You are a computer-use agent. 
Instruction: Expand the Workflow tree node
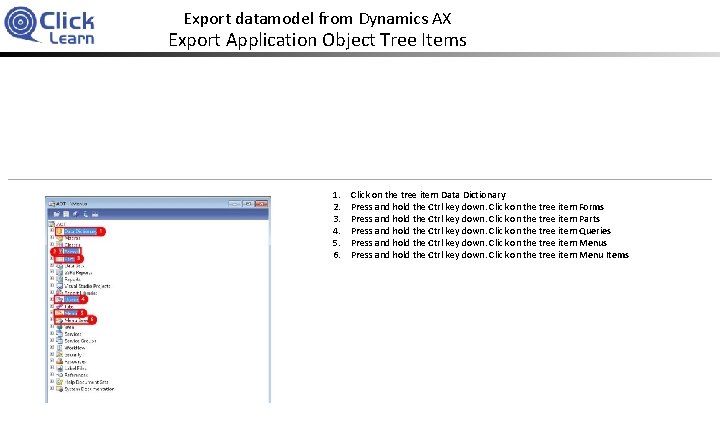[x=52, y=347]
